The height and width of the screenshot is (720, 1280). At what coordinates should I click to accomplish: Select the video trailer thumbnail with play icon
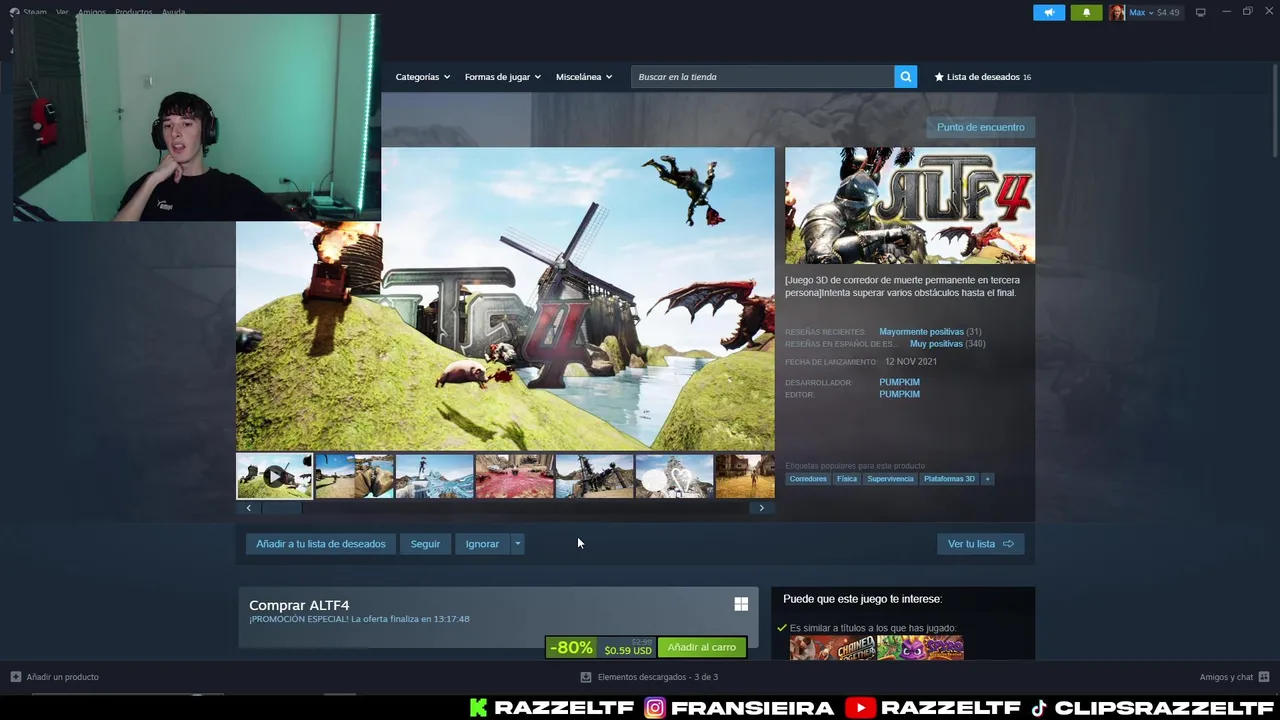(x=274, y=476)
